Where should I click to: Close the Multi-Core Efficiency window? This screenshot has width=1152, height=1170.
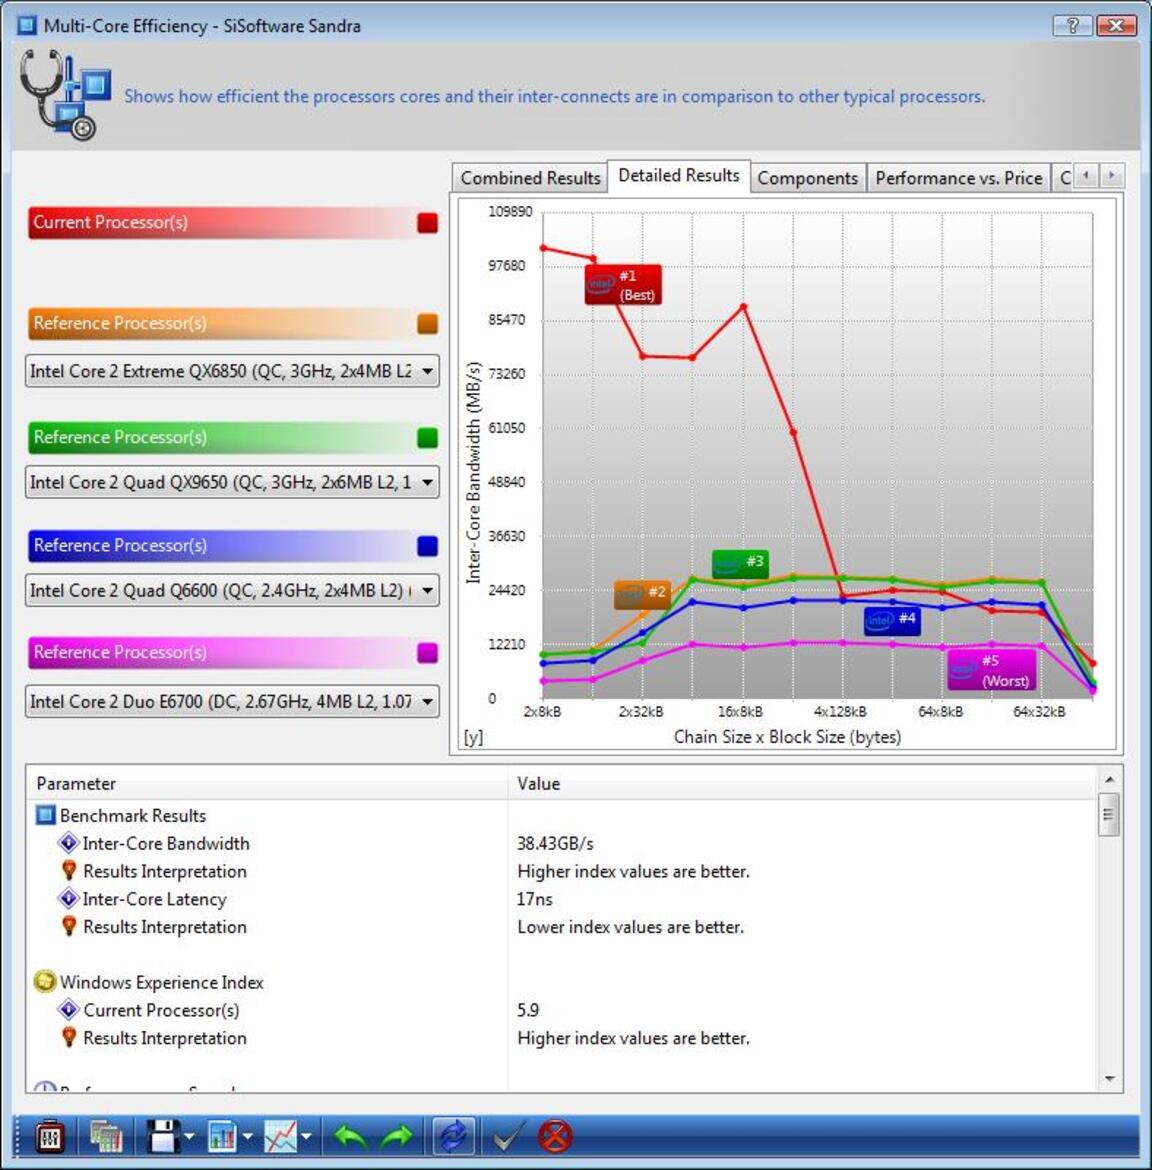(1117, 25)
